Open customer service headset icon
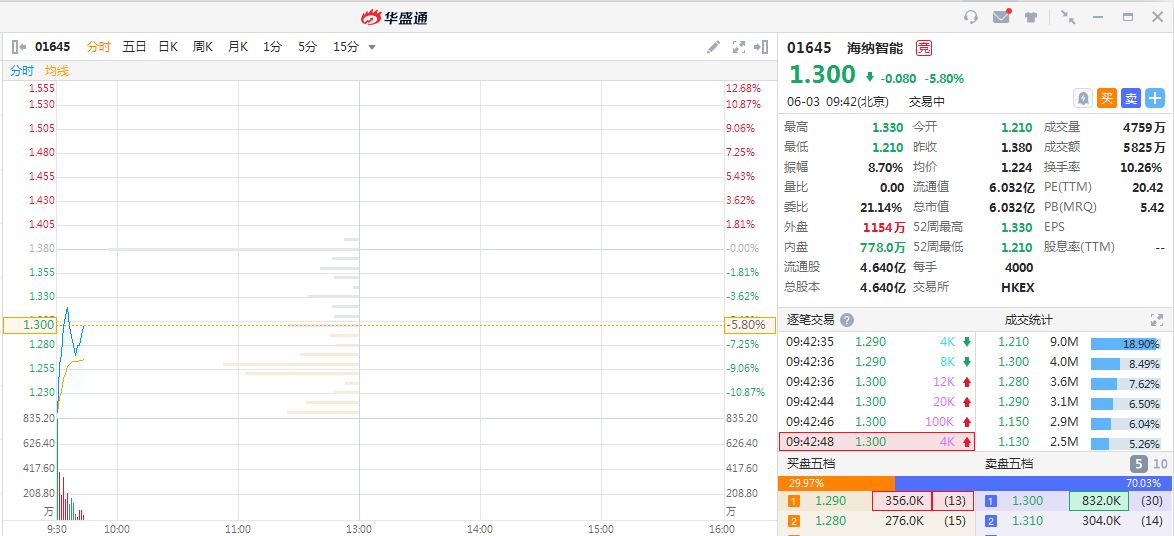1174x536 pixels. pos(971,17)
